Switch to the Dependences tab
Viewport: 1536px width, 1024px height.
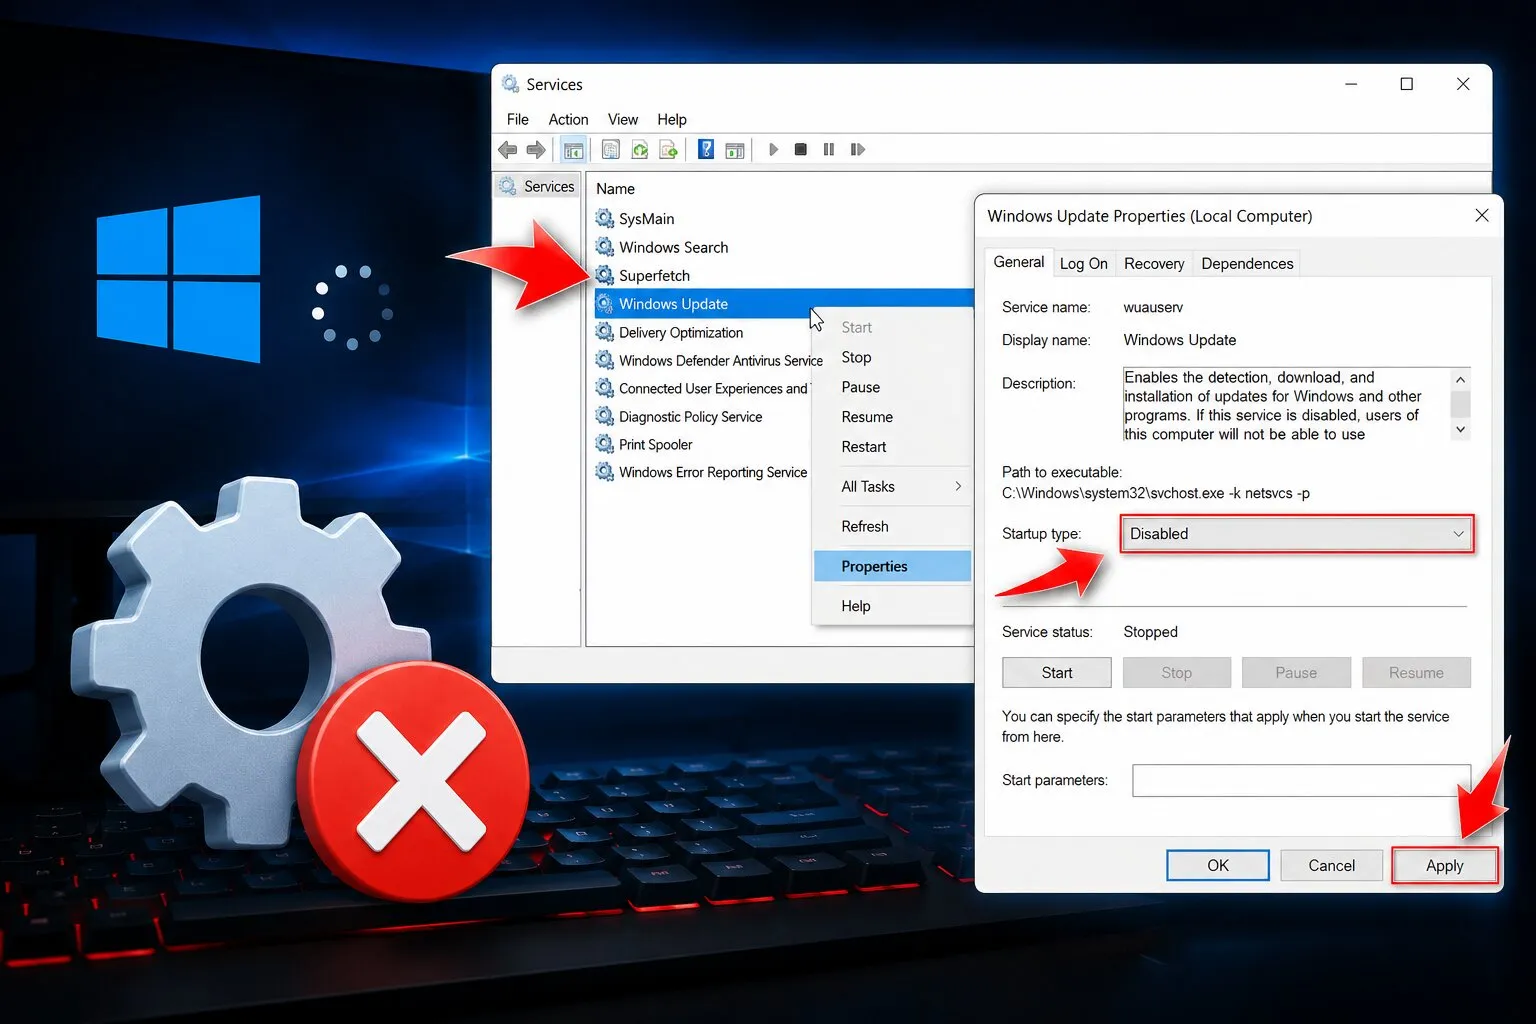coord(1247,263)
